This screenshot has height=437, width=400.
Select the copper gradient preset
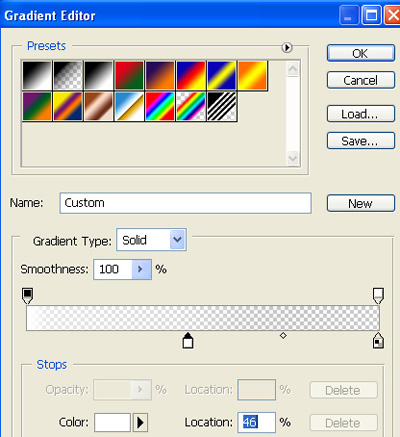[x=99, y=106]
